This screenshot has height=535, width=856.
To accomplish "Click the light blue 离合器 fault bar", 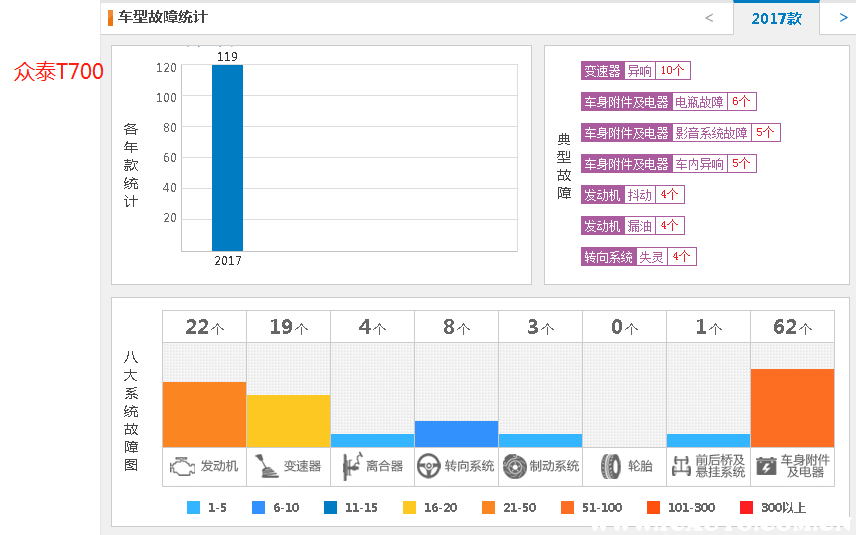I will (372, 441).
